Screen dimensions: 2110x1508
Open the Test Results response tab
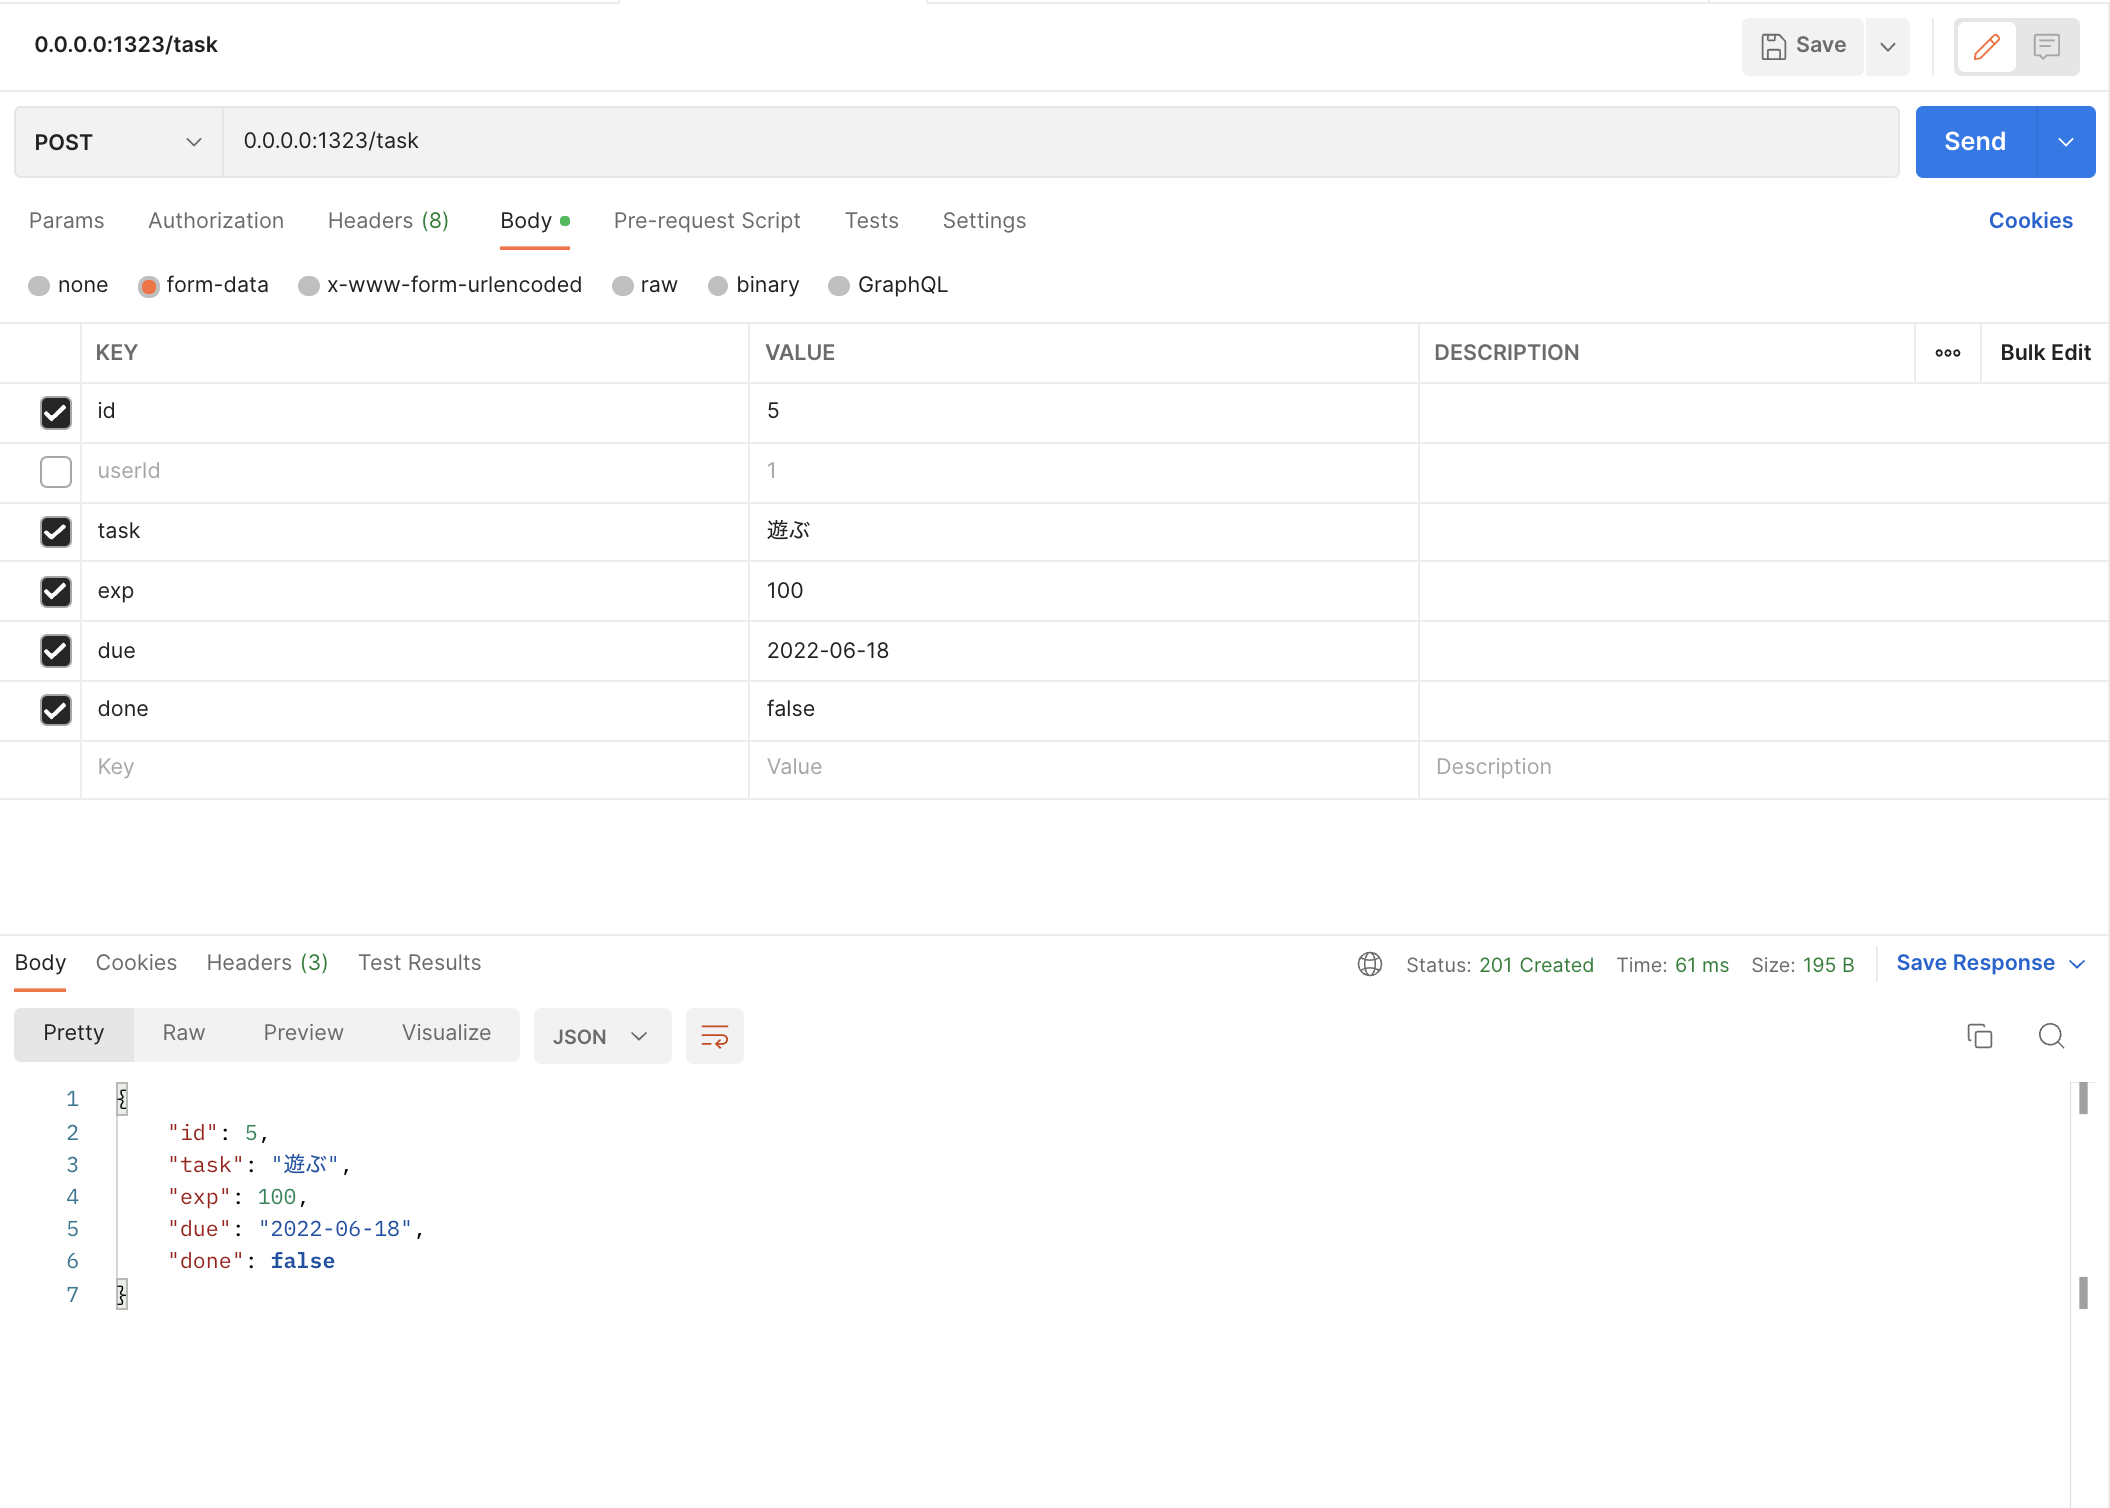(x=419, y=962)
